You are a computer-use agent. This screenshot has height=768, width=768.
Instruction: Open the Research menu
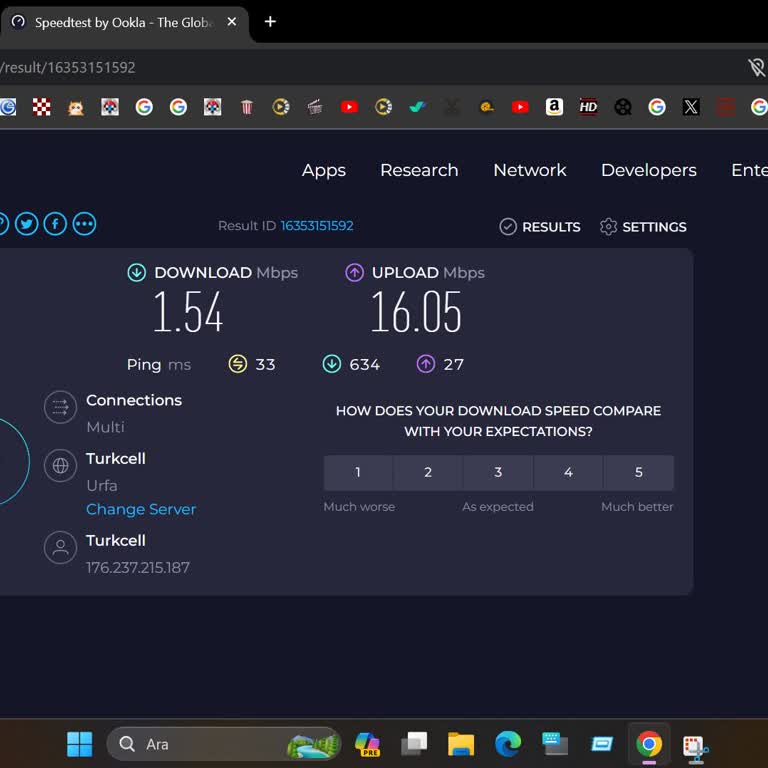tap(419, 170)
